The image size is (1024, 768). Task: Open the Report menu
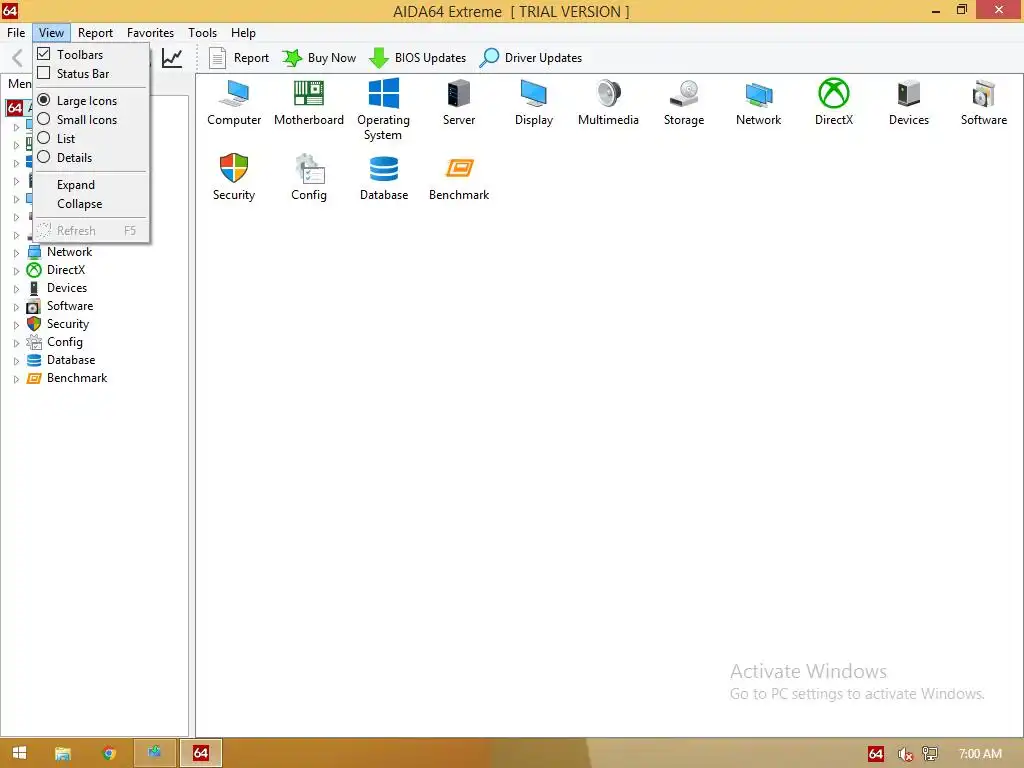(x=95, y=33)
